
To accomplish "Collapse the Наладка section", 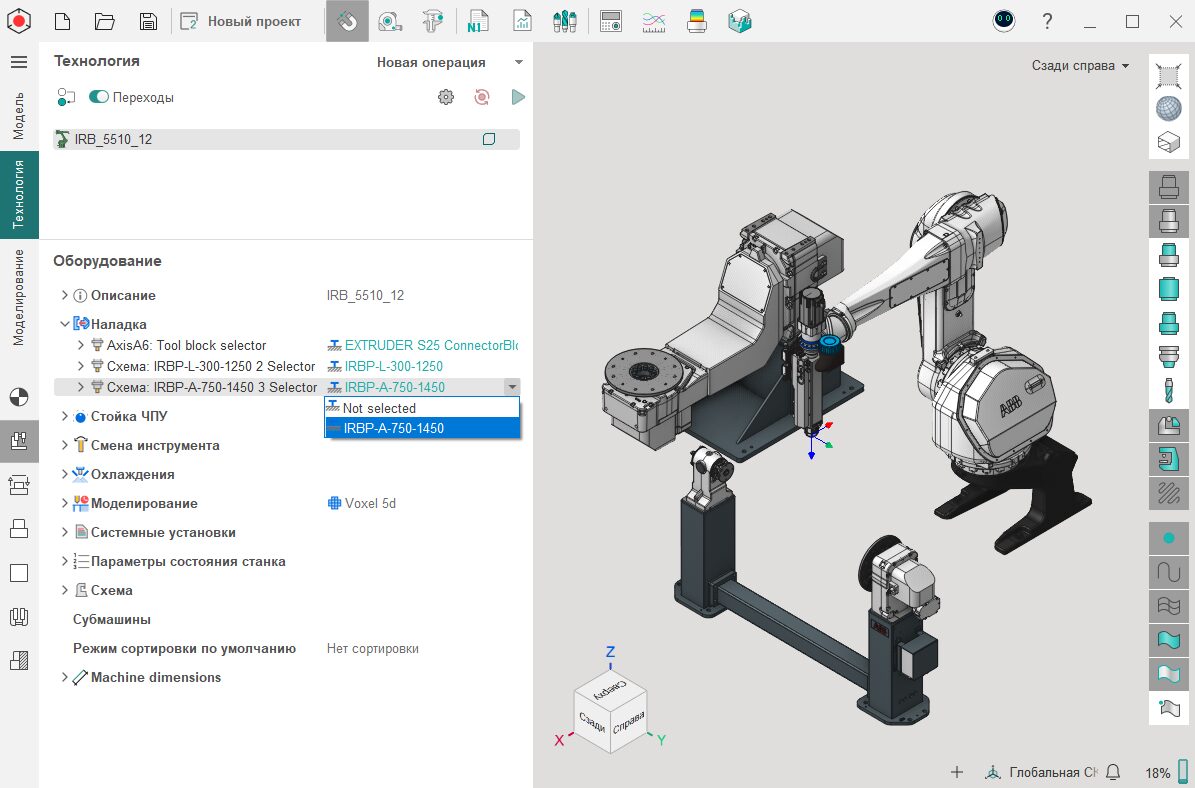I will click(65, 324).
